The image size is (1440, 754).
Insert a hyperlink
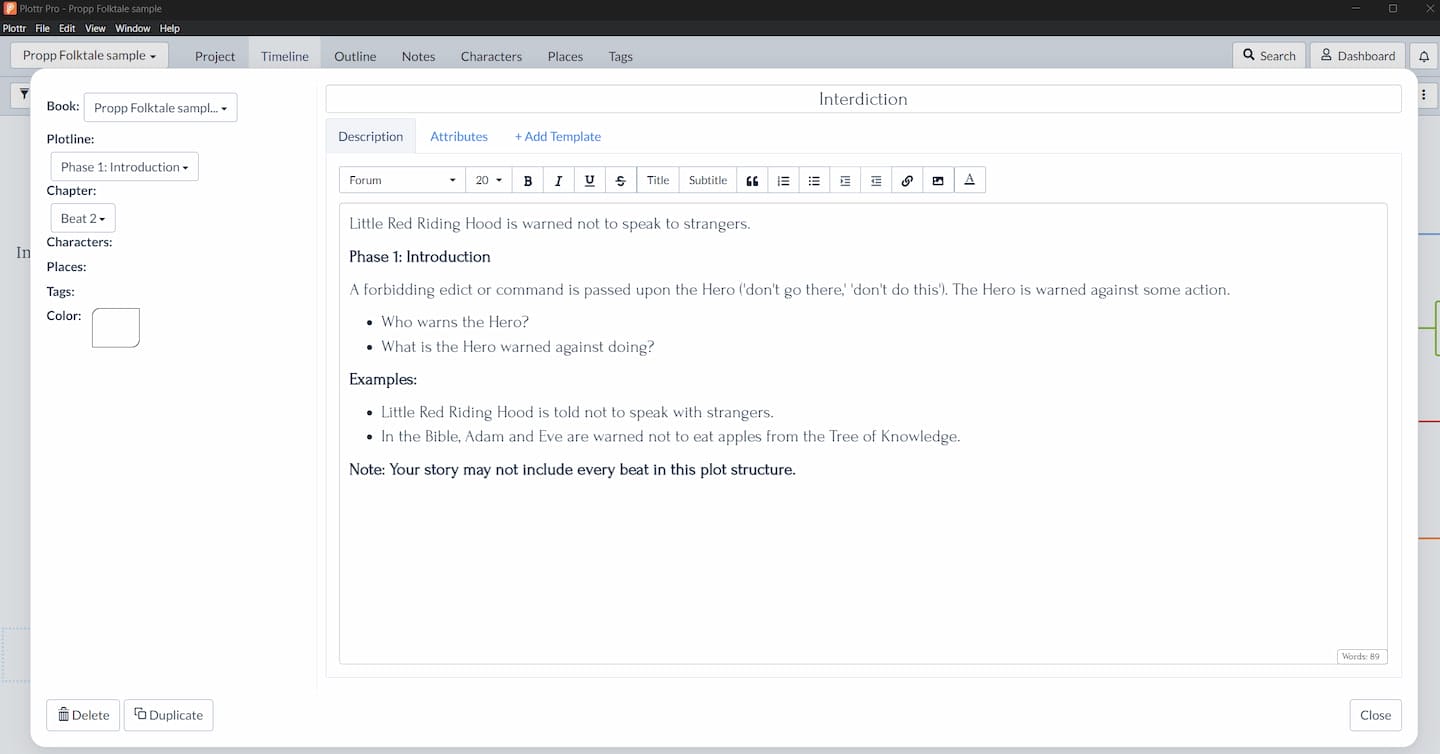(x=907, y=181)
